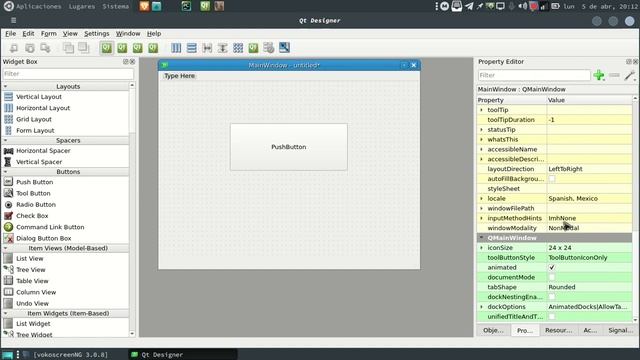Select Check Box in Widget Box
This screenshot has height=360, width=640.
pyautogui.click(x=32, y=216)
